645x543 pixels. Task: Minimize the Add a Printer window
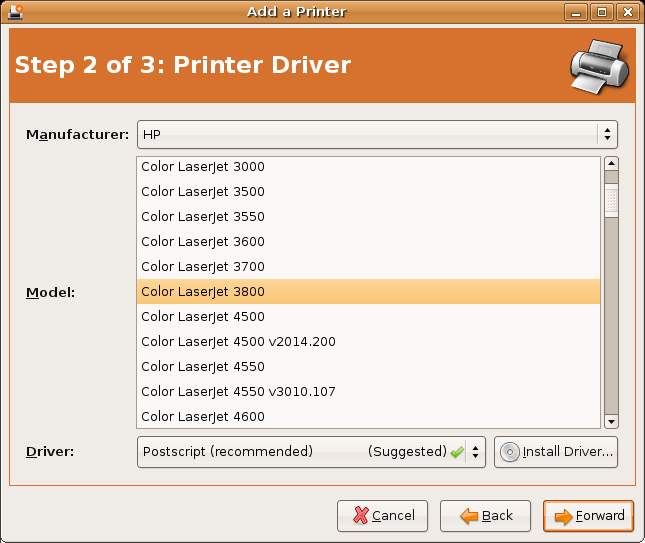(576, 12)
